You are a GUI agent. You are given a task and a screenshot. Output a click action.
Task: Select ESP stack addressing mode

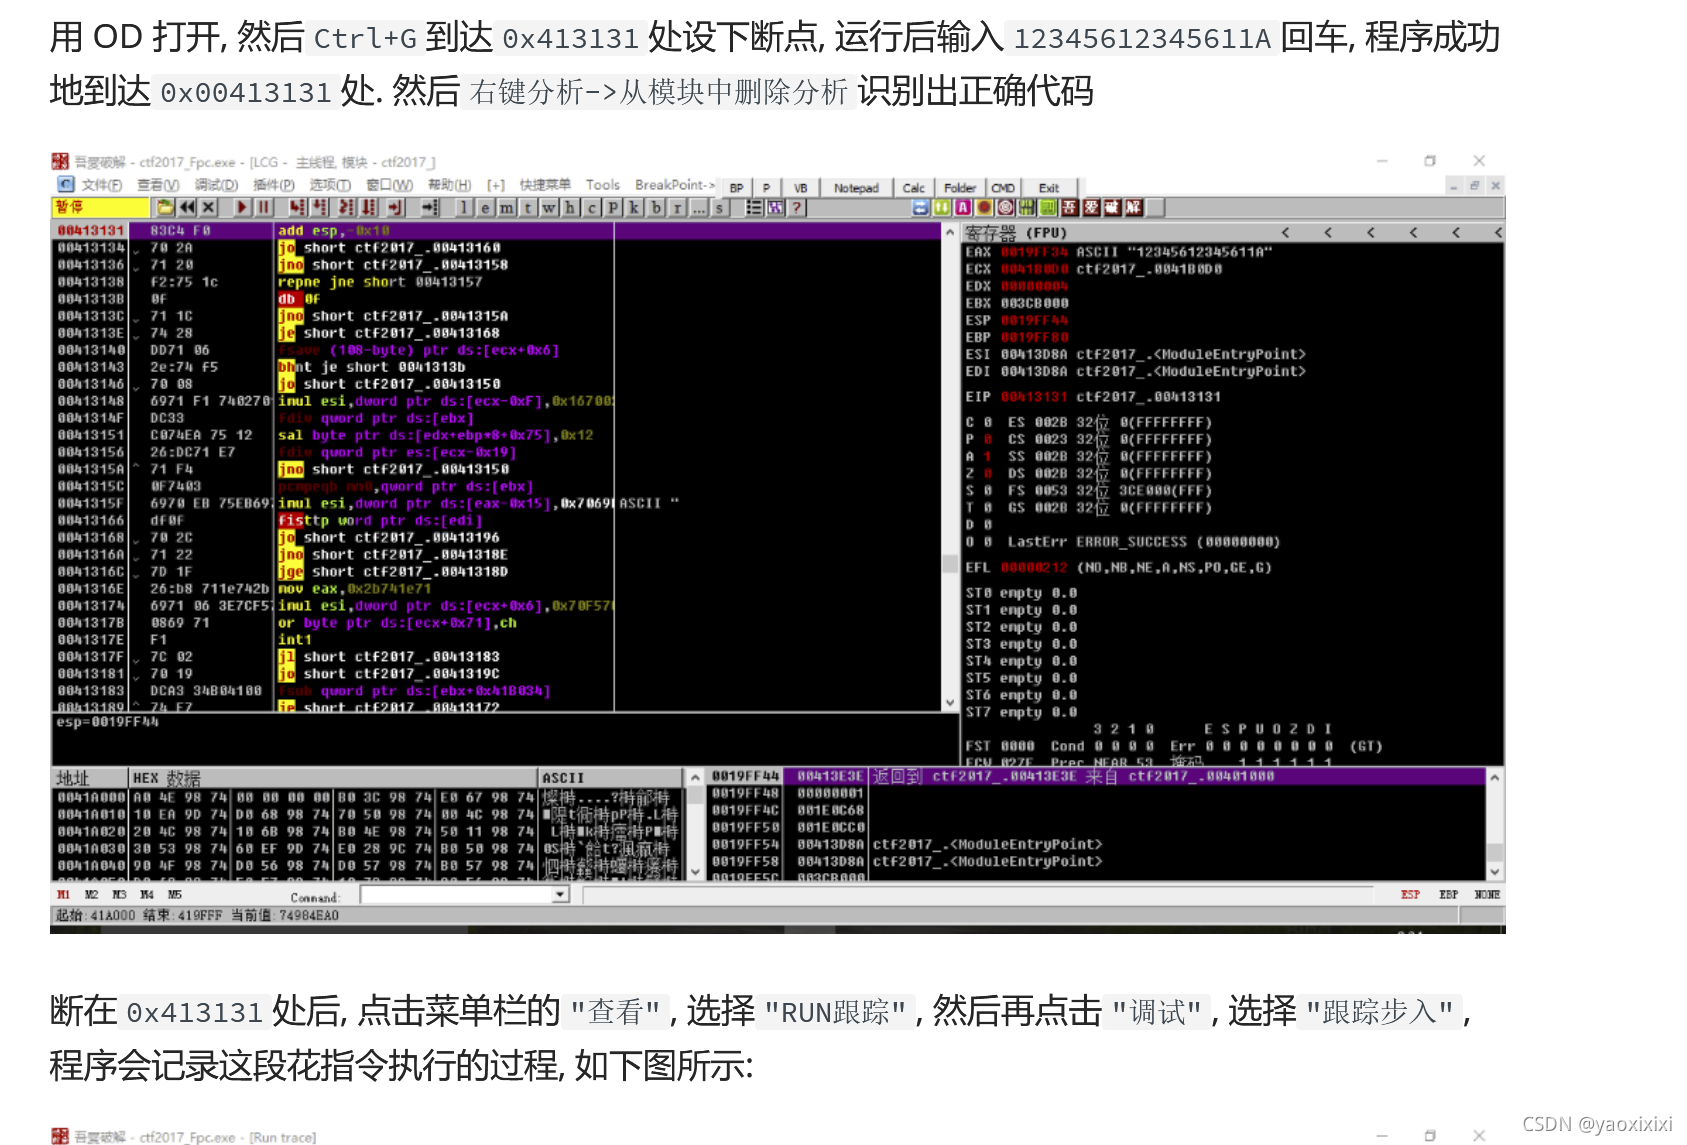point(1410,895)
